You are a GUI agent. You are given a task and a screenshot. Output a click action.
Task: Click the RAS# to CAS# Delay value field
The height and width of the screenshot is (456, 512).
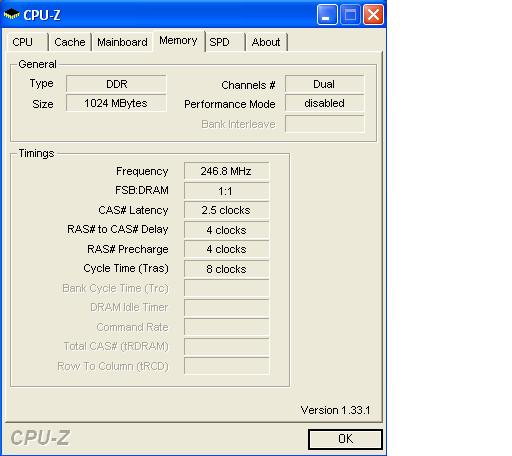(x=226, y=230)
